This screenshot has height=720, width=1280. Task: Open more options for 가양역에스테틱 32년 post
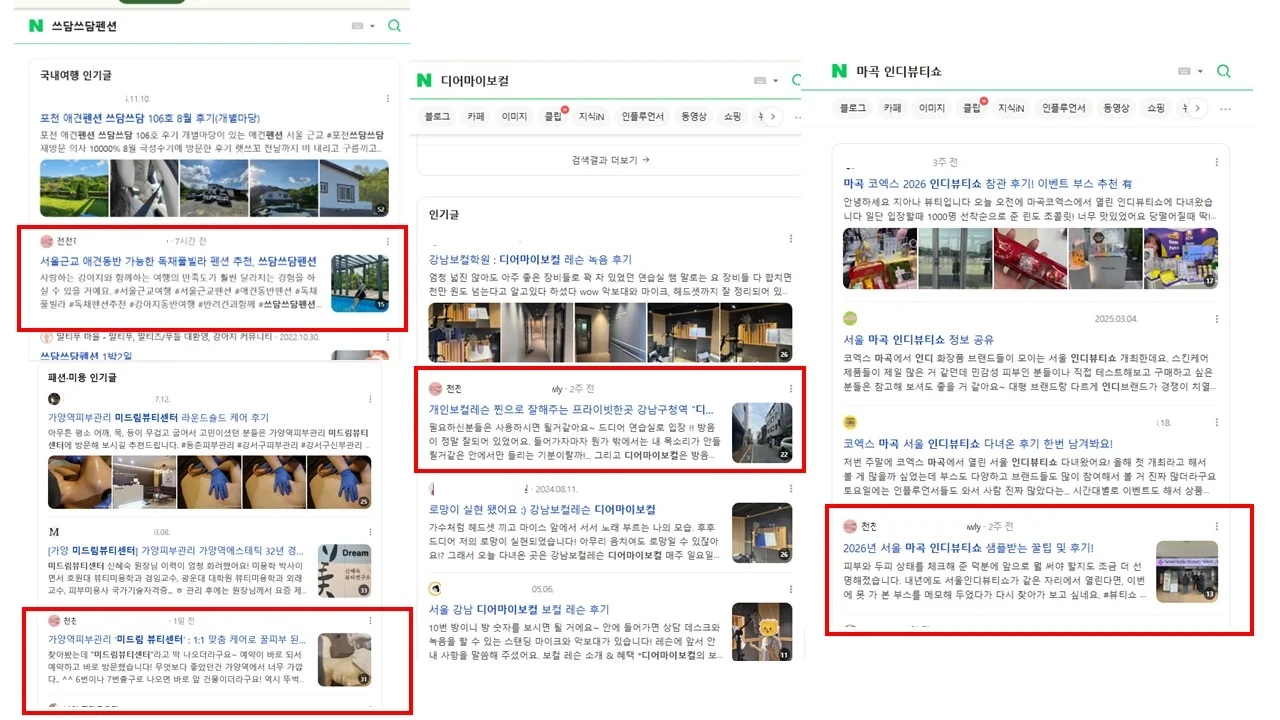click(370, 533)
